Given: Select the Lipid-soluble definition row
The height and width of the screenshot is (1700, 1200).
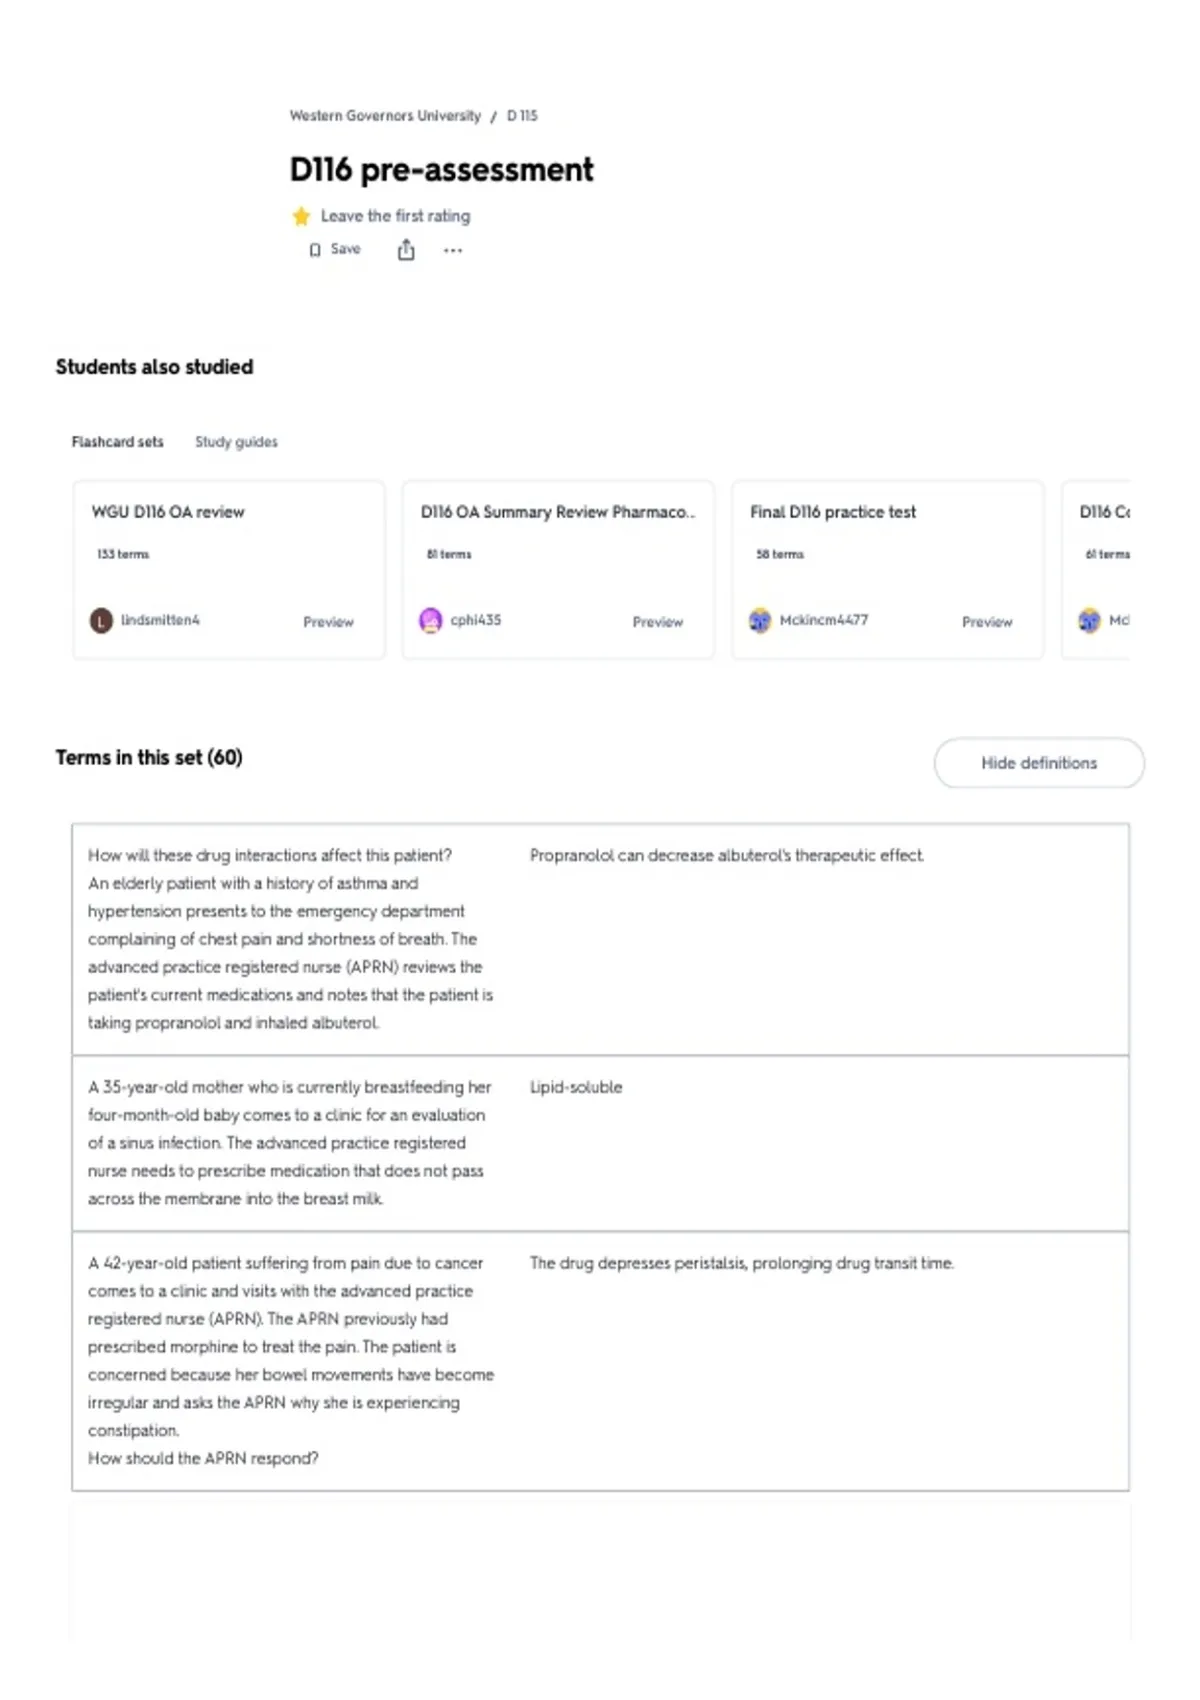Looking at the screenshot, I should coord(600,1143).
